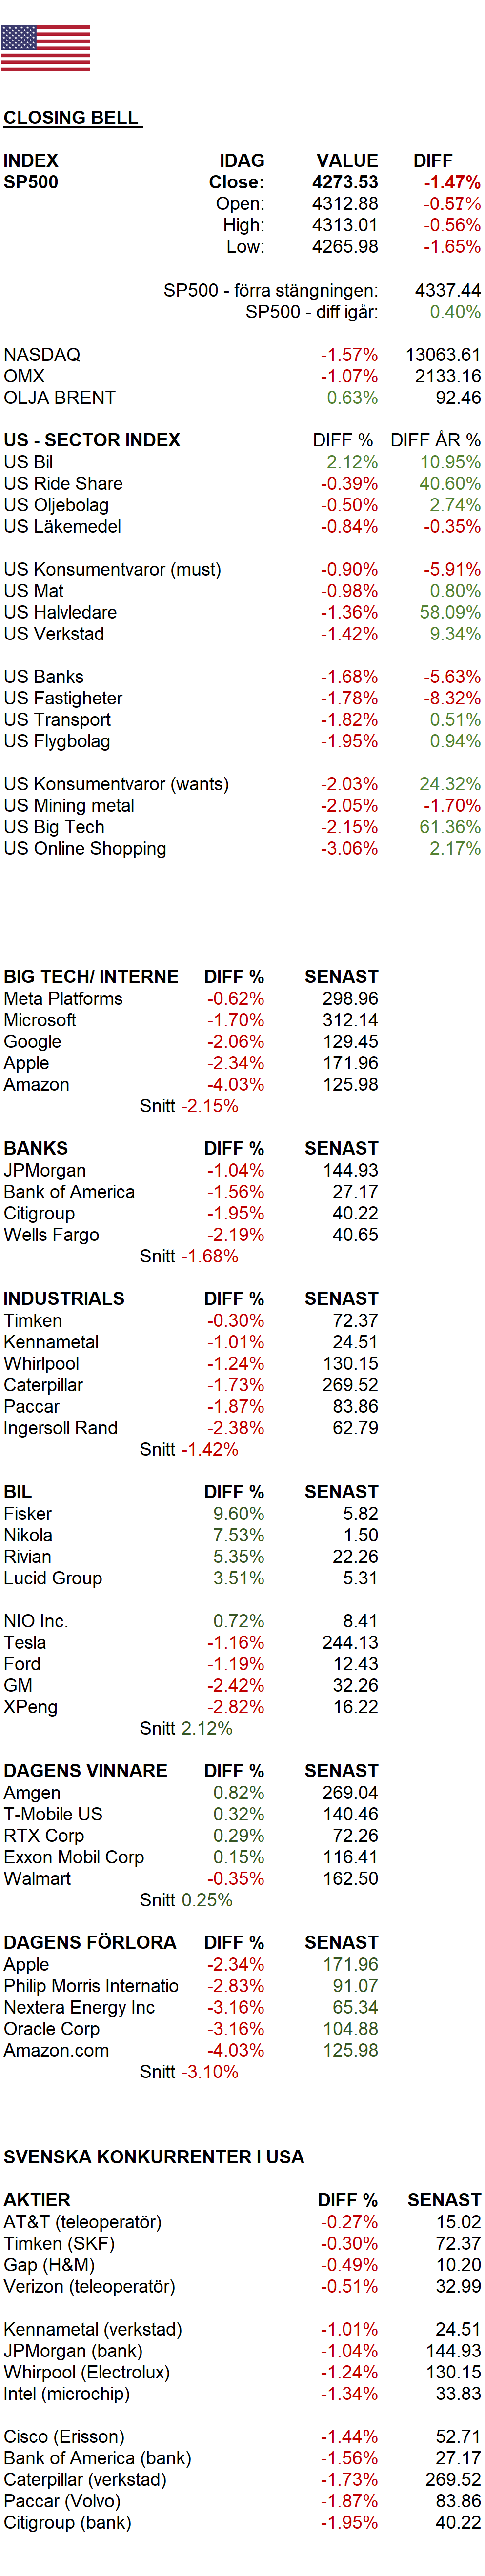The width and height of the screenshot is (485, 2576).
Task: Click Amazon's -4.03% diff value
Action: pos(235,1085)
